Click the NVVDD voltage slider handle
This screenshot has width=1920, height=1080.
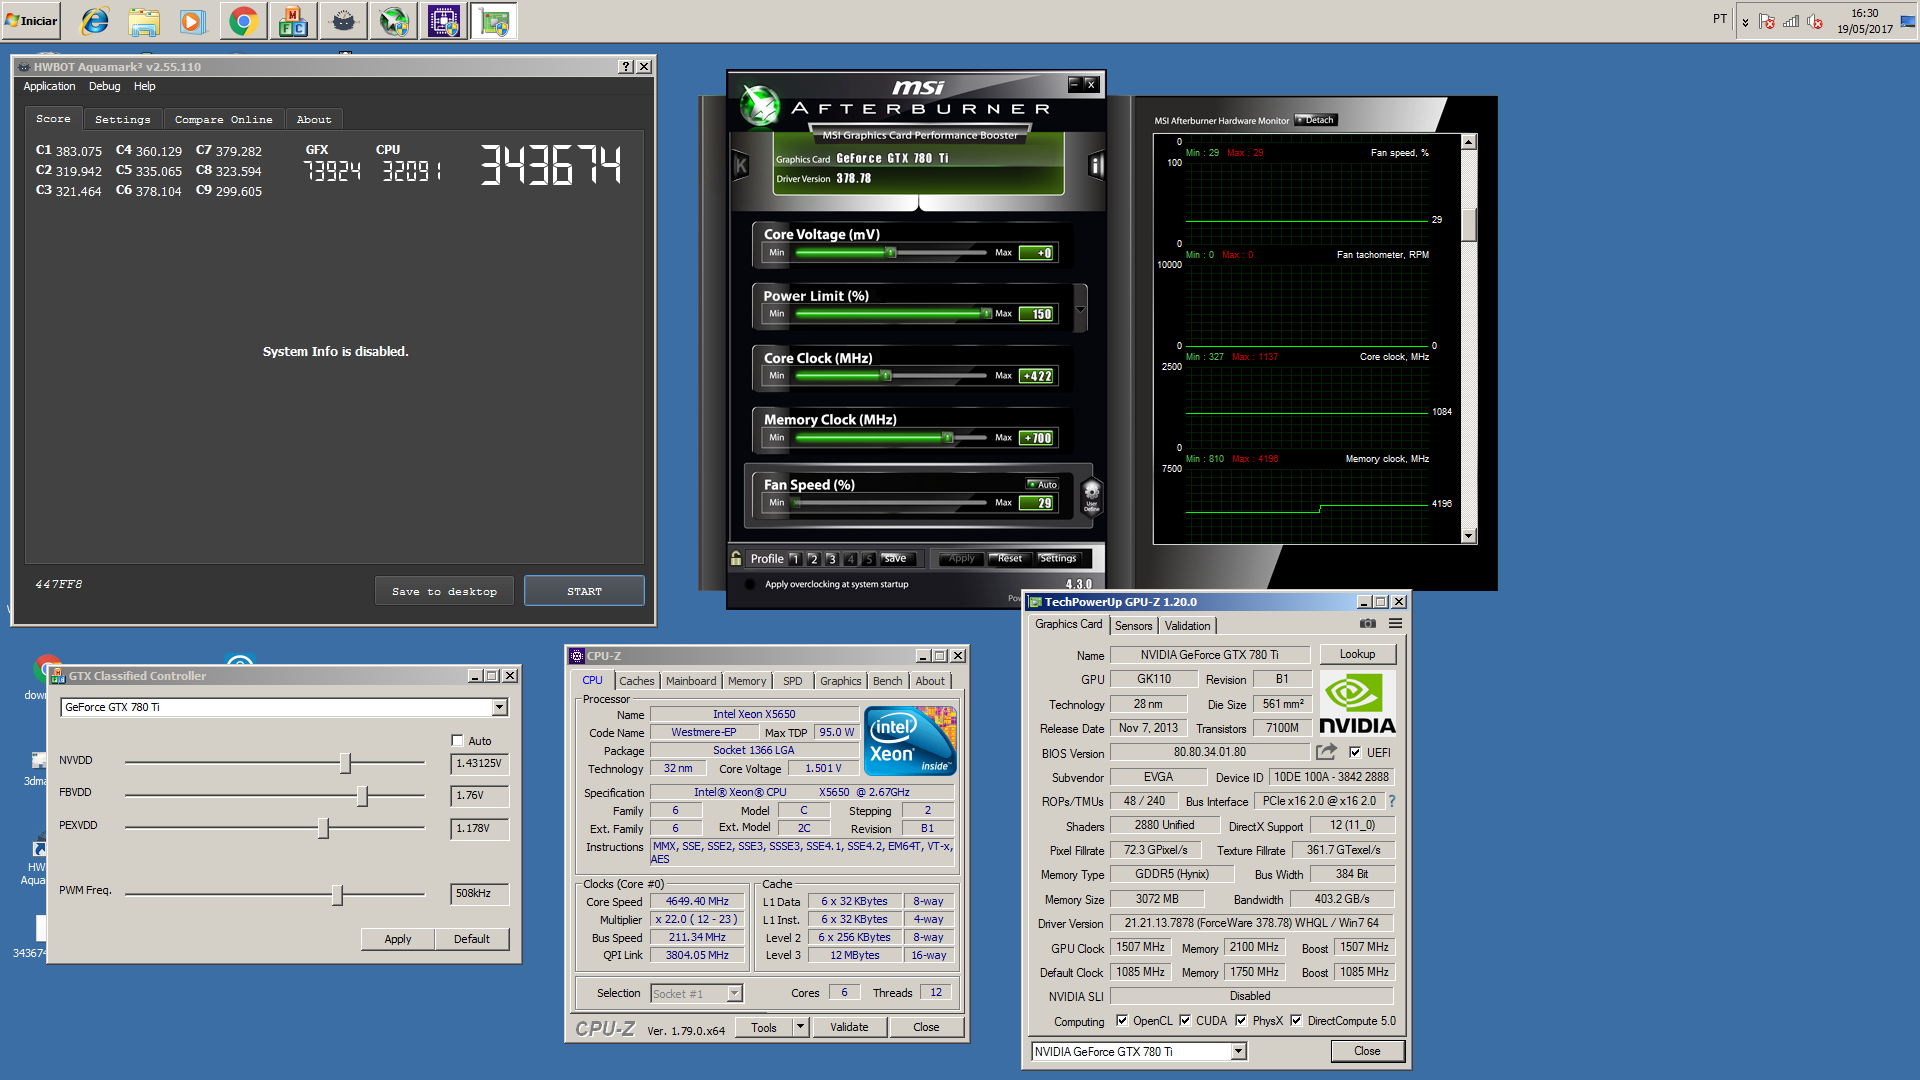coord(345,763)
